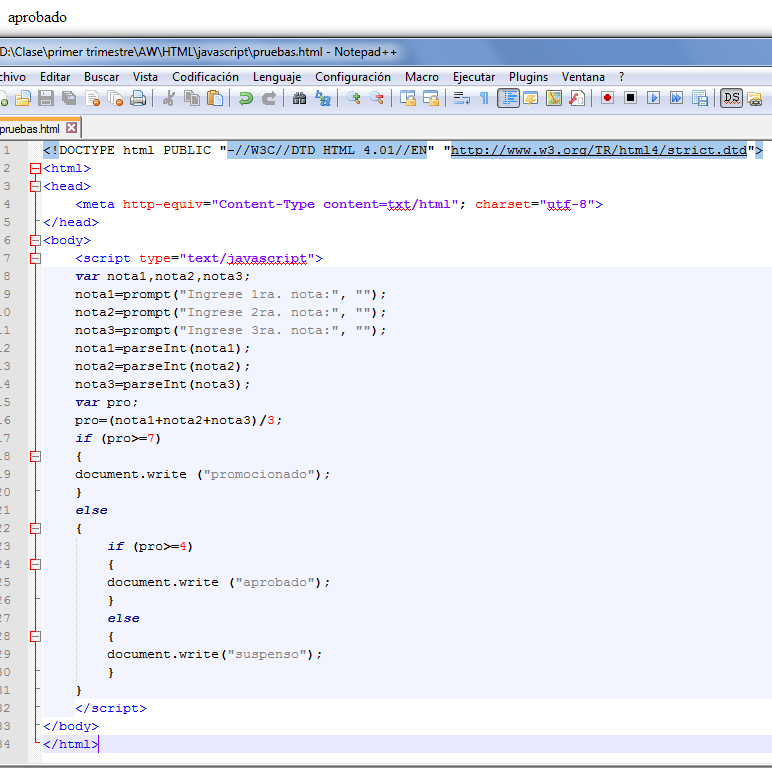Click the Save All toolbar icon
This screenshot has height=768, width=772.
(69, 98)
